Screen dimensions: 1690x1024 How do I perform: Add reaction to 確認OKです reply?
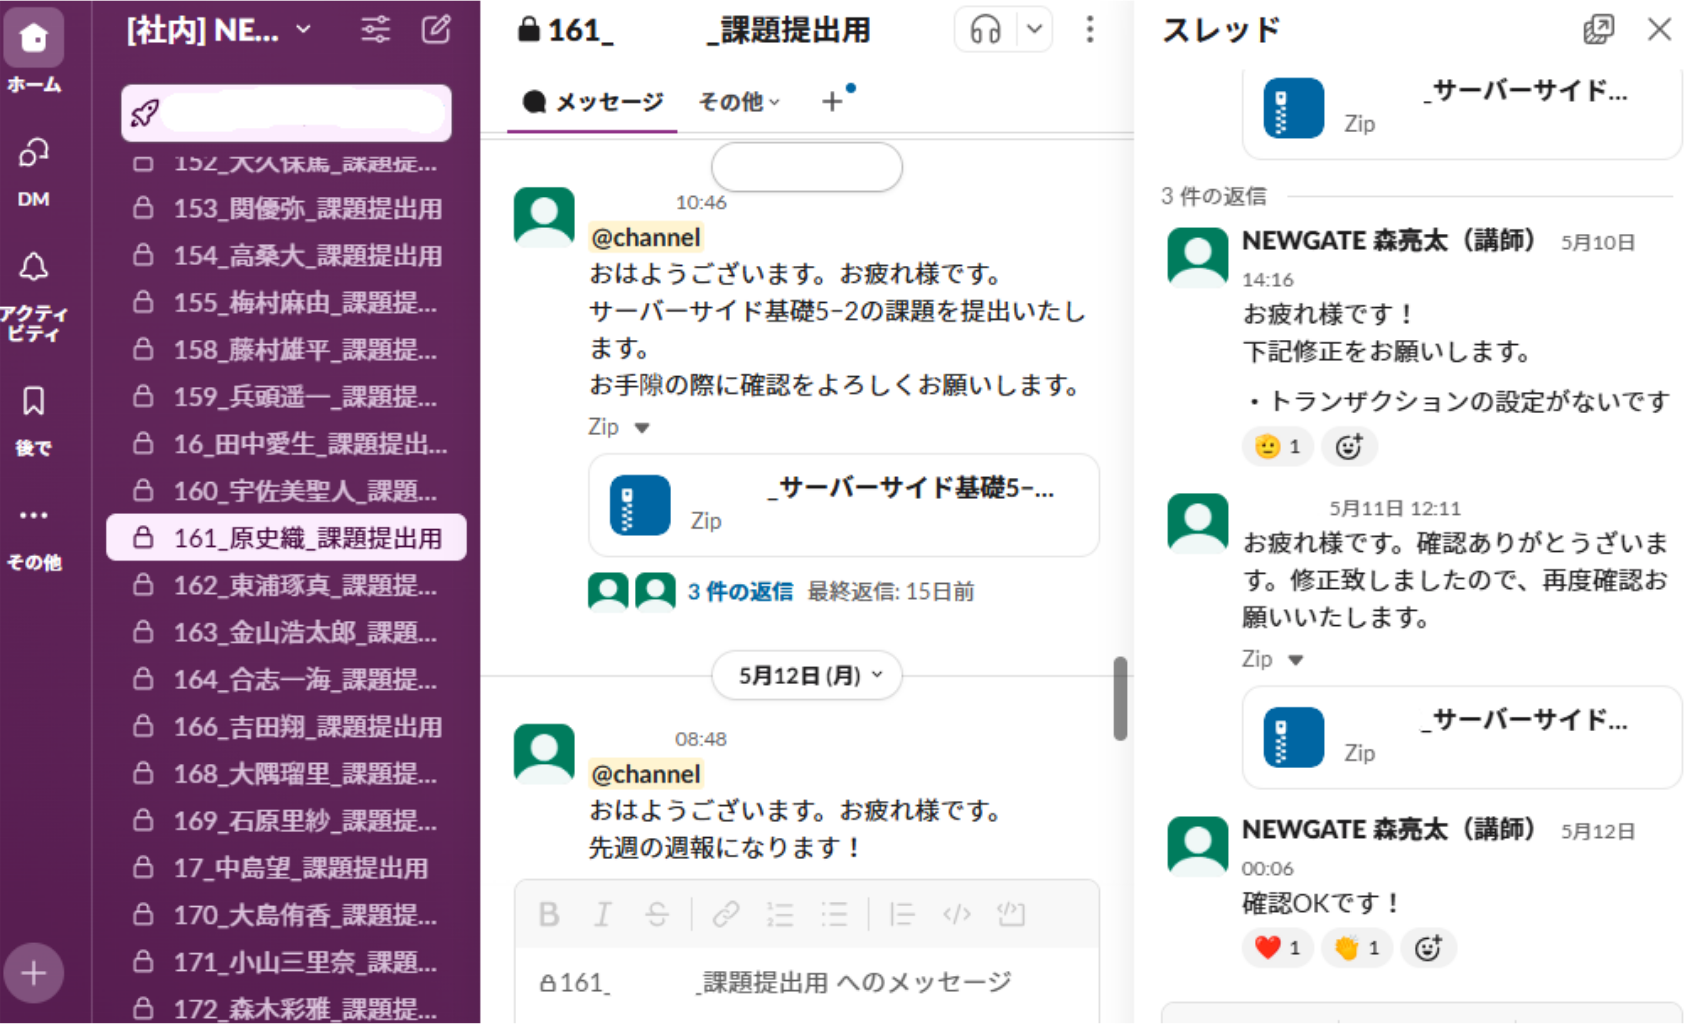tap(1428, 948)
